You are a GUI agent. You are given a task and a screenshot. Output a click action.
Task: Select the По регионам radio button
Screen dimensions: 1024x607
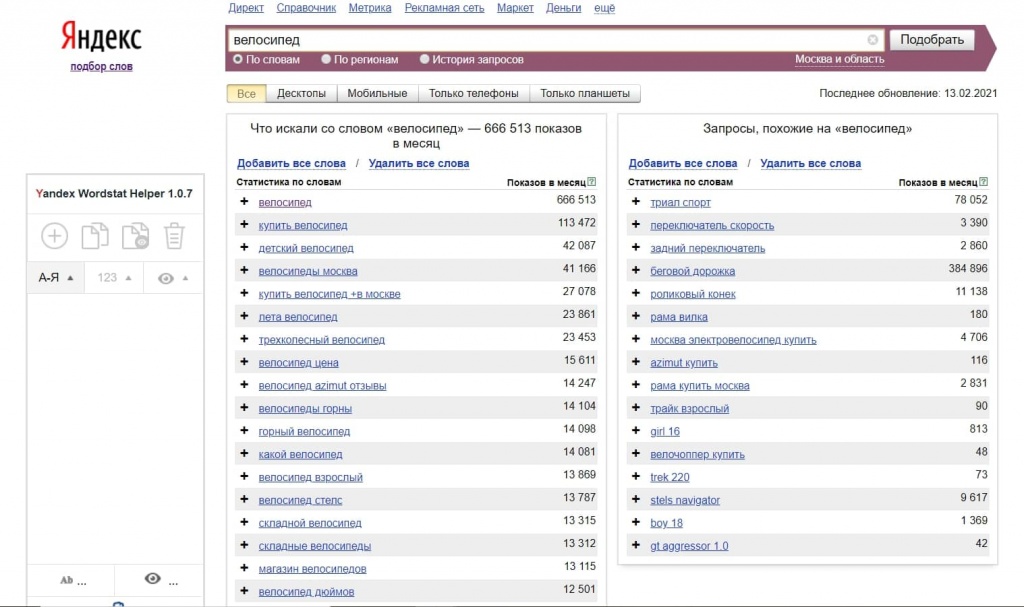tap(323, 59)
